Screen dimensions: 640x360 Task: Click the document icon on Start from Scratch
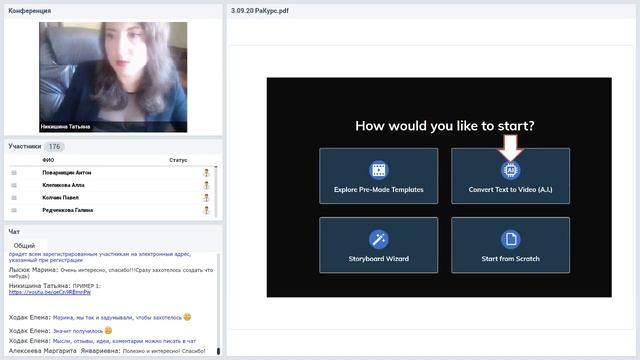(510, 239)
